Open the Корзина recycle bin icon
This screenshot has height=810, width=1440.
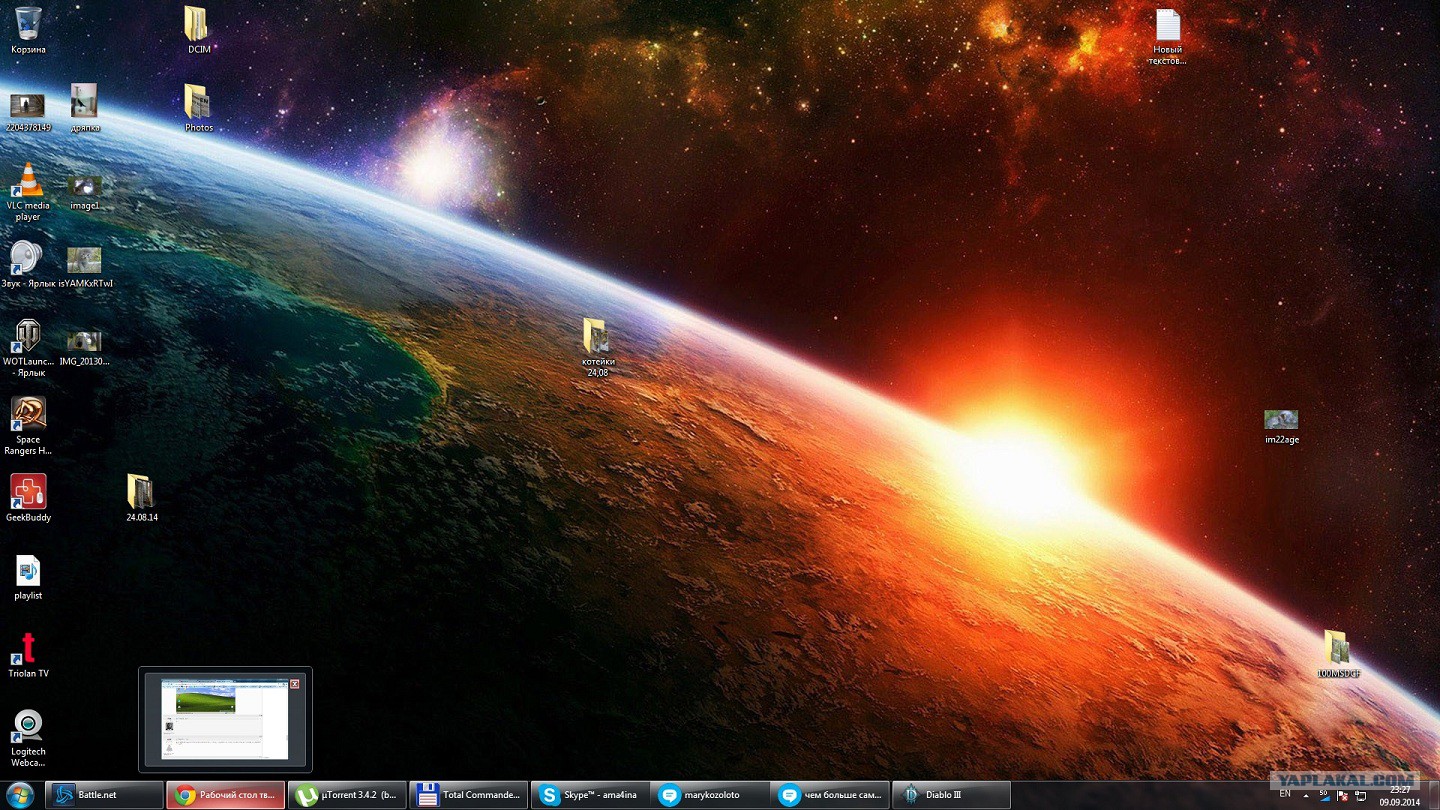pyautogui.click(x=28, y=30)
